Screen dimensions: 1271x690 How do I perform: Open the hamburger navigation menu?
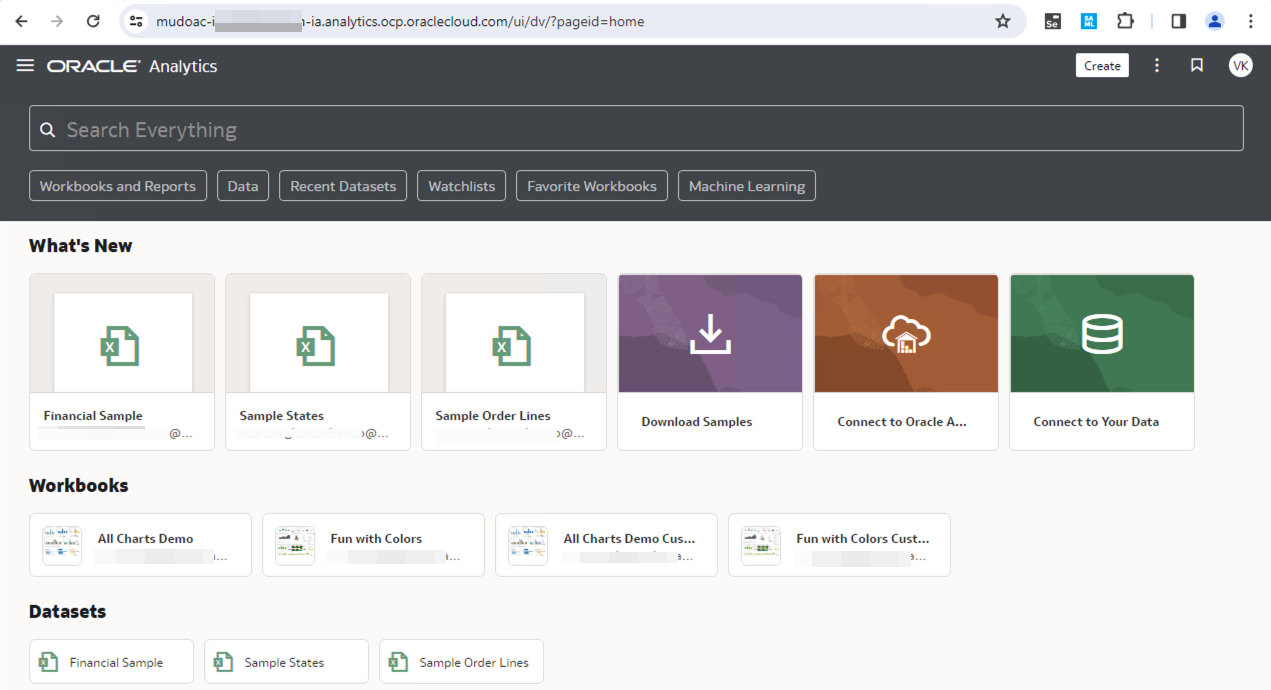(25, 65)
